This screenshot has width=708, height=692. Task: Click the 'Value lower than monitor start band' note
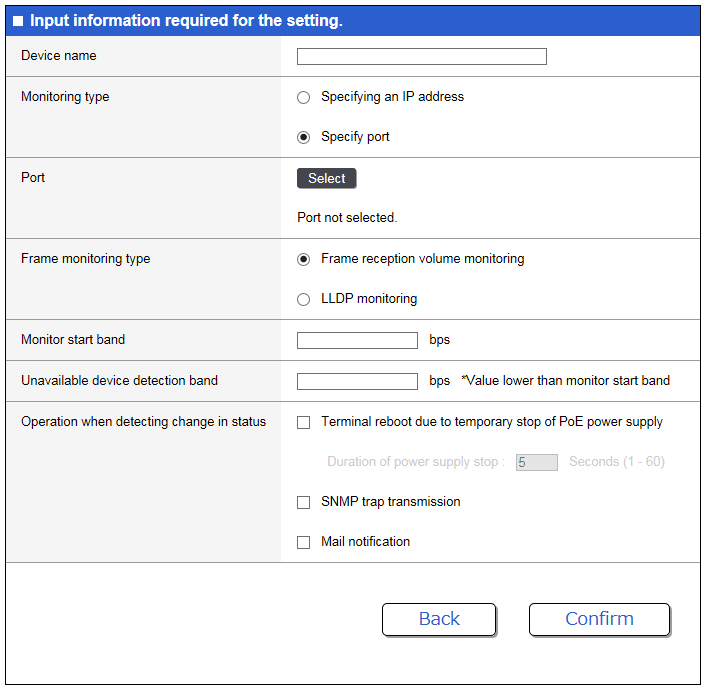565,381
